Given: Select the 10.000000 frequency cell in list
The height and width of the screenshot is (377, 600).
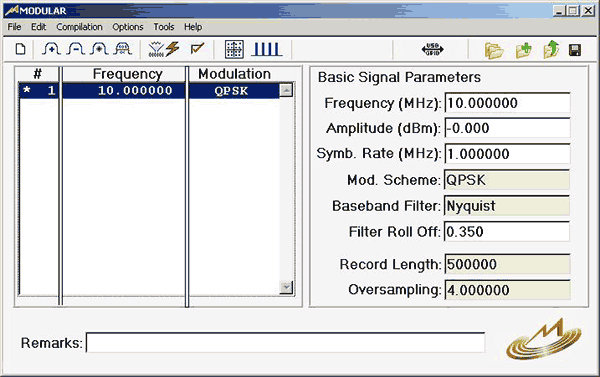Looking at the screenshot, I should (124, 91).
